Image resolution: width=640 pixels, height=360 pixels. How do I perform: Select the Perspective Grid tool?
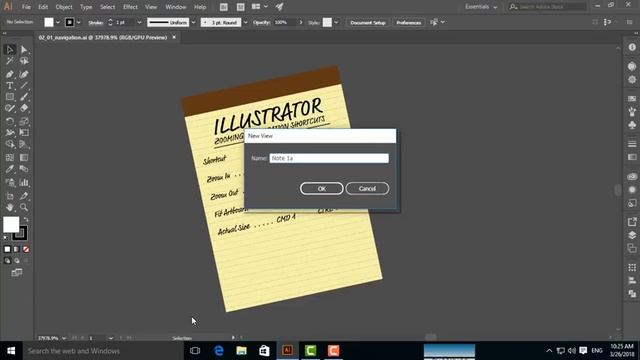[24, 144]
